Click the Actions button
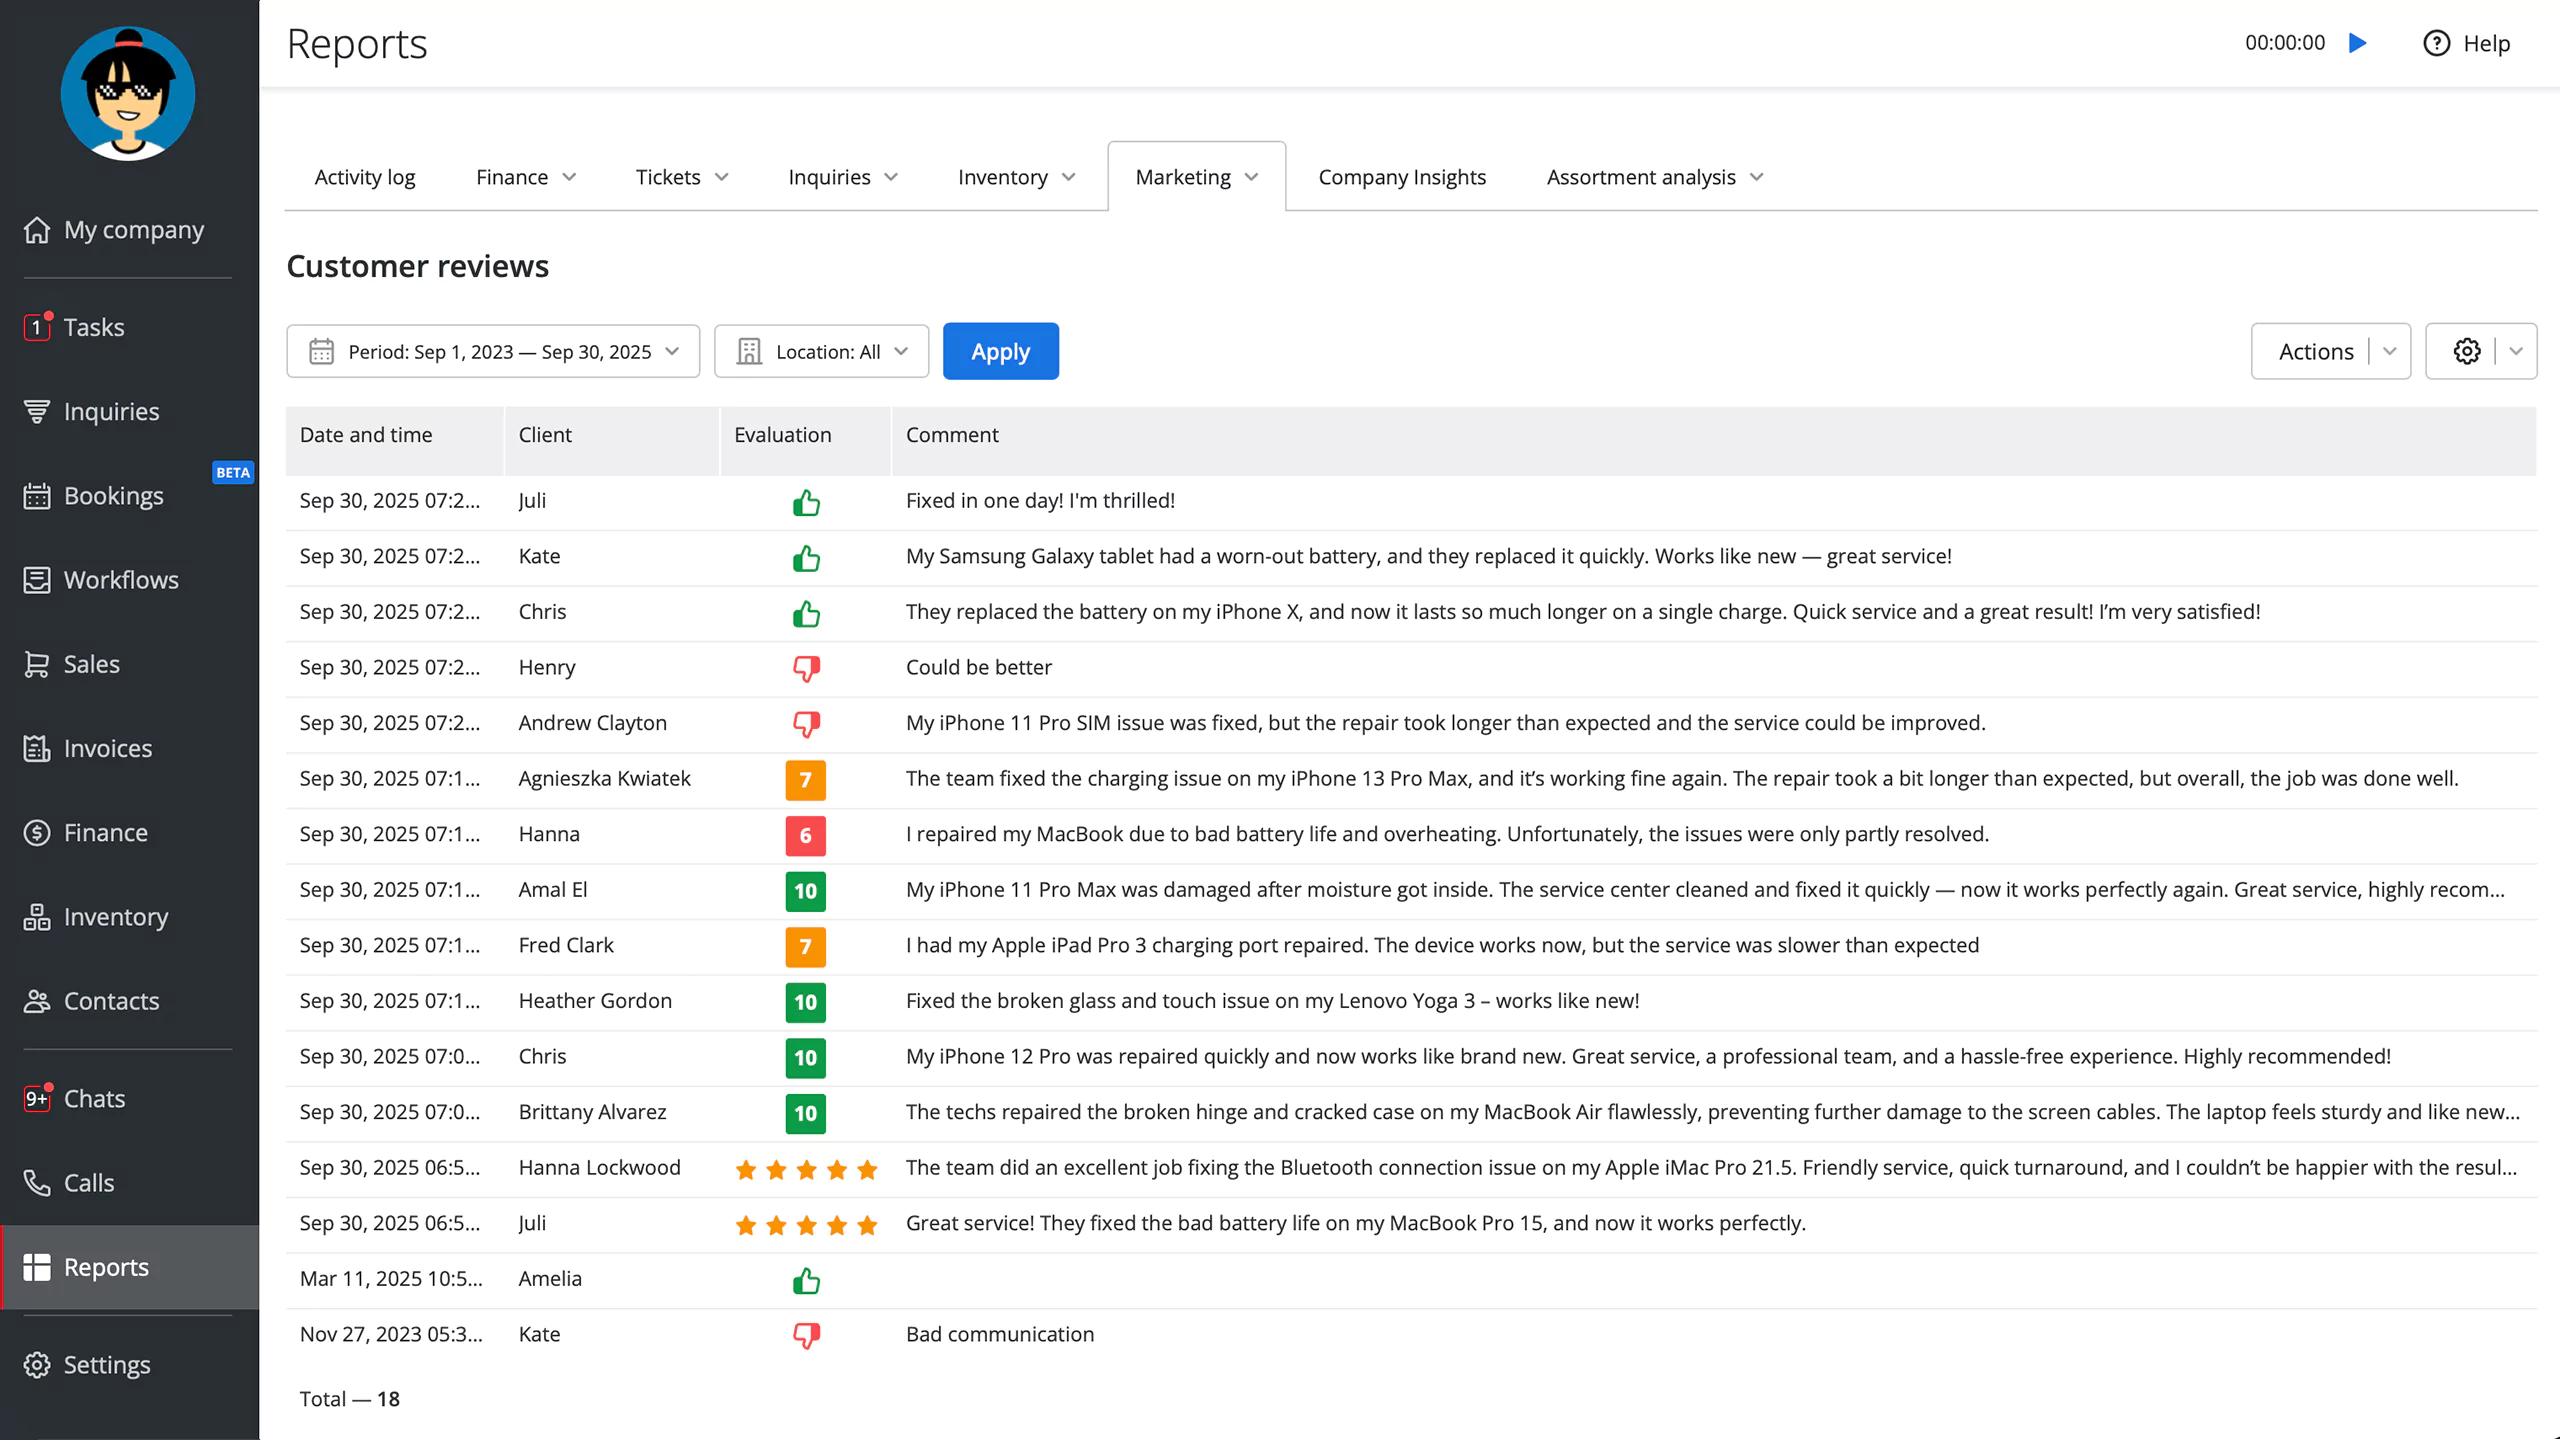The width and height of the screenshot is (2560, 1440). pos(2315,351)
